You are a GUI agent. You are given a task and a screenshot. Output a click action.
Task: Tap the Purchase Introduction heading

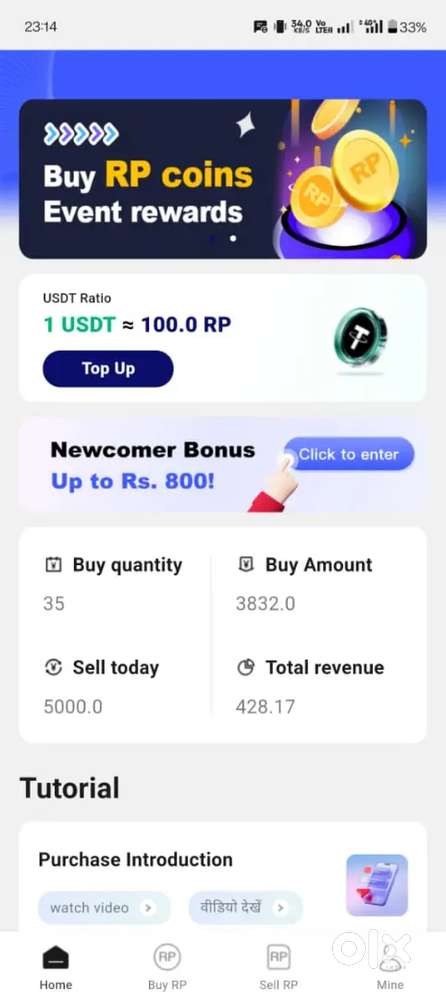[x=136, y=859]
